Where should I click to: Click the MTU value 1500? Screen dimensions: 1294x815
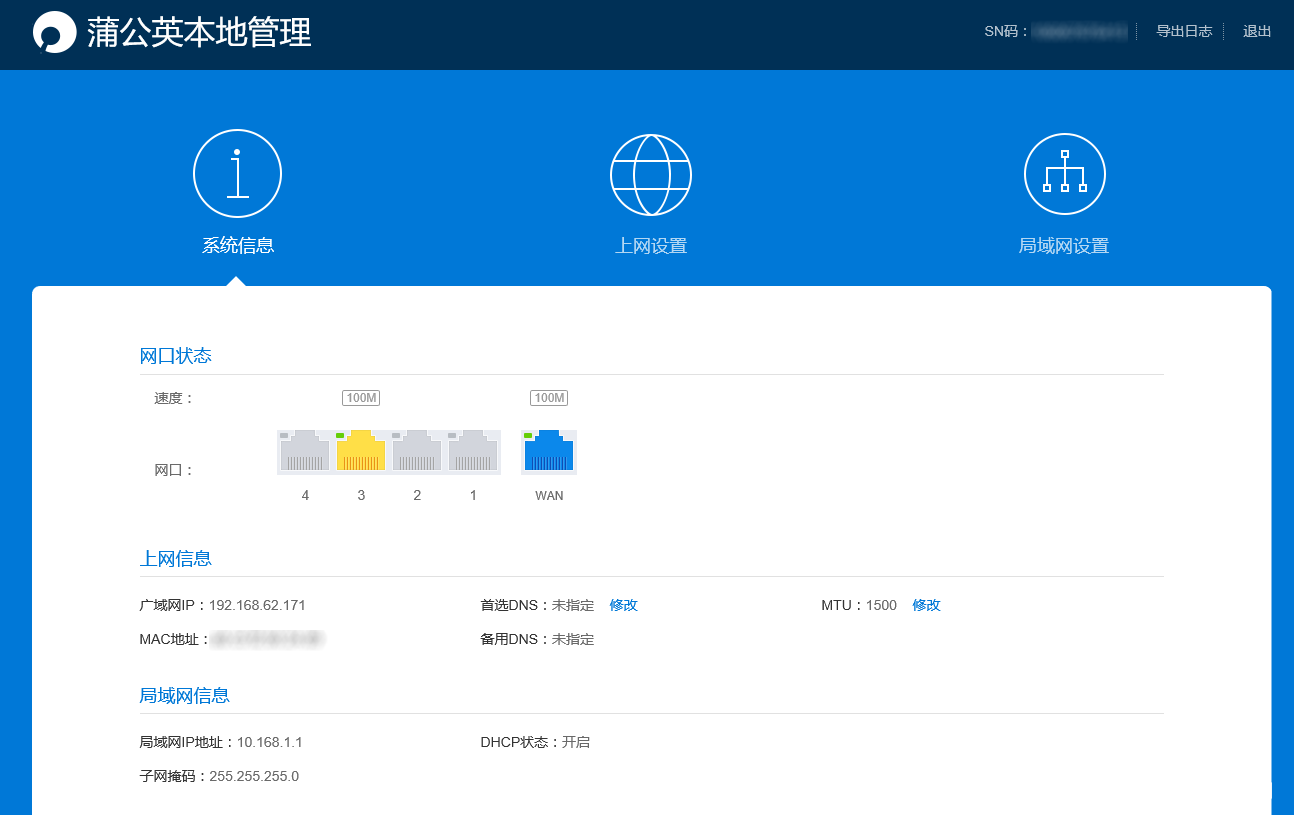[x=881, y=605]
